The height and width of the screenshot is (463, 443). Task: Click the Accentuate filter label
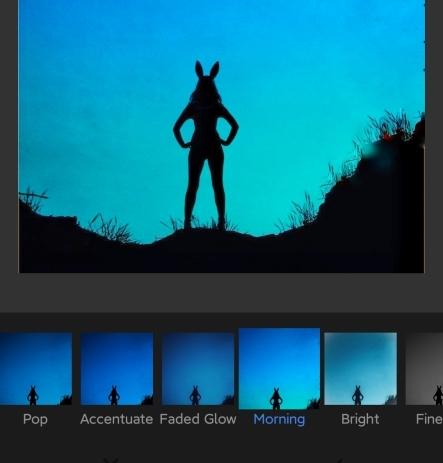[x=117, y=419]
